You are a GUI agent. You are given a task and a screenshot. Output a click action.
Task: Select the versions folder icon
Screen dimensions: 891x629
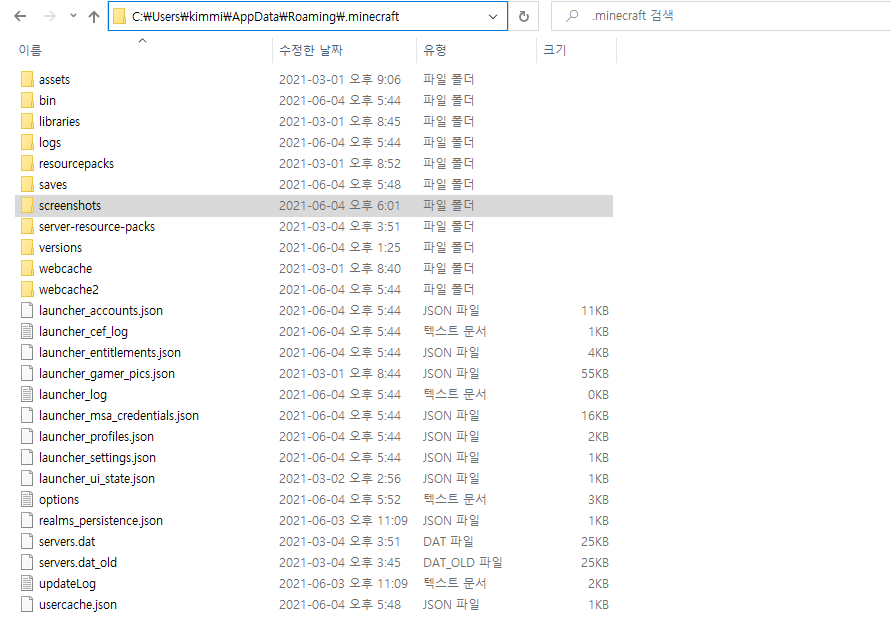27,248
